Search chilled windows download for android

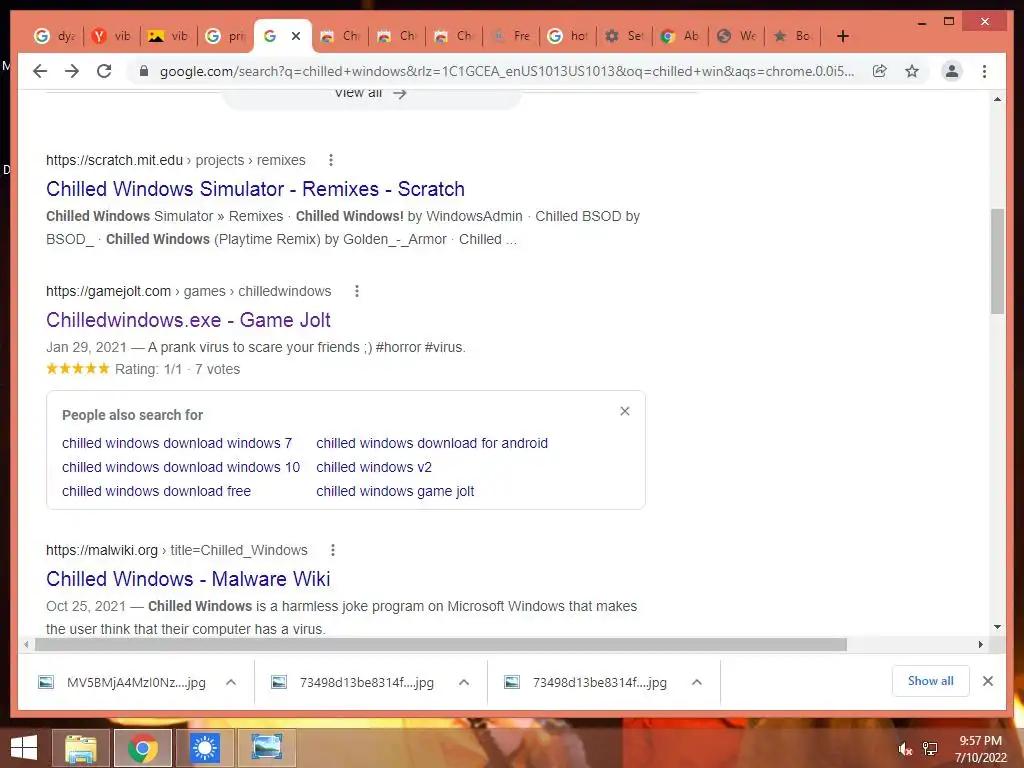432,443
